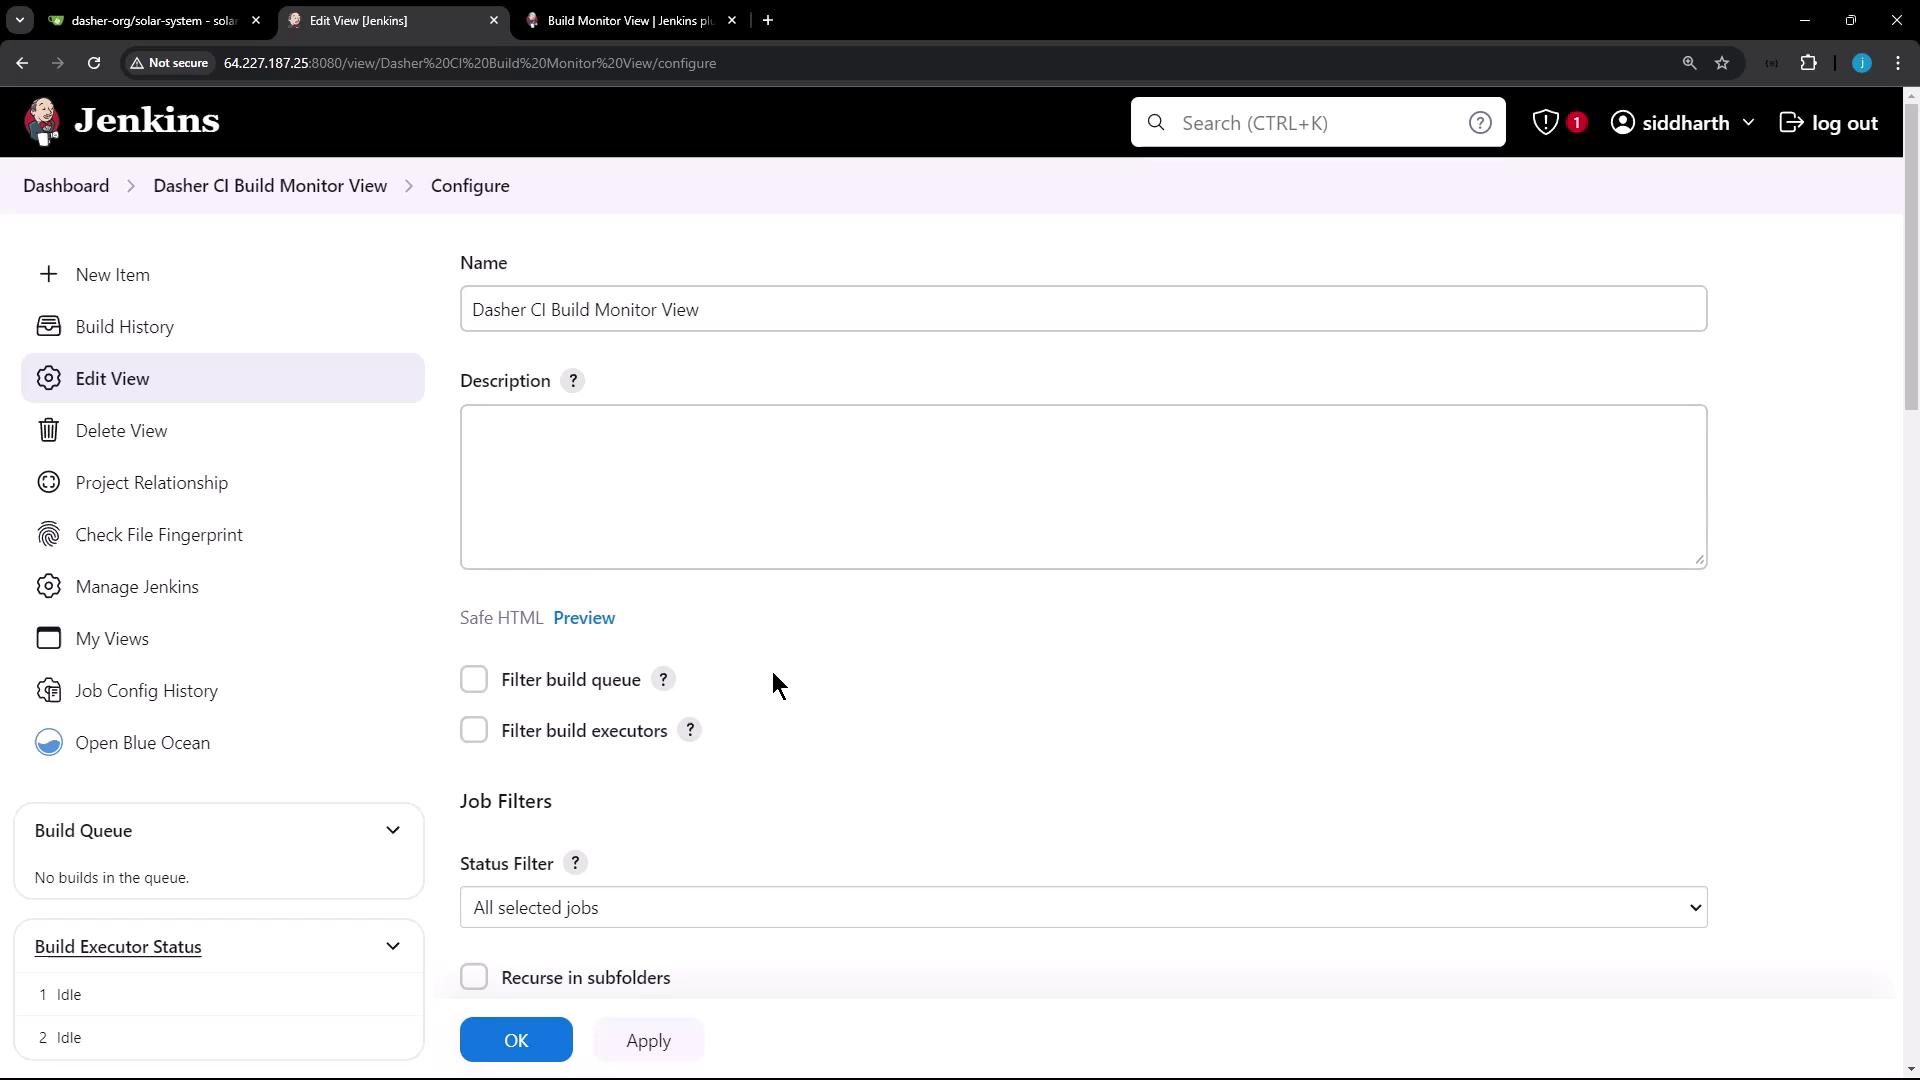Switch to Build Monitor View plugin tab
1920x1080 pixels.
tap(628, 21)
